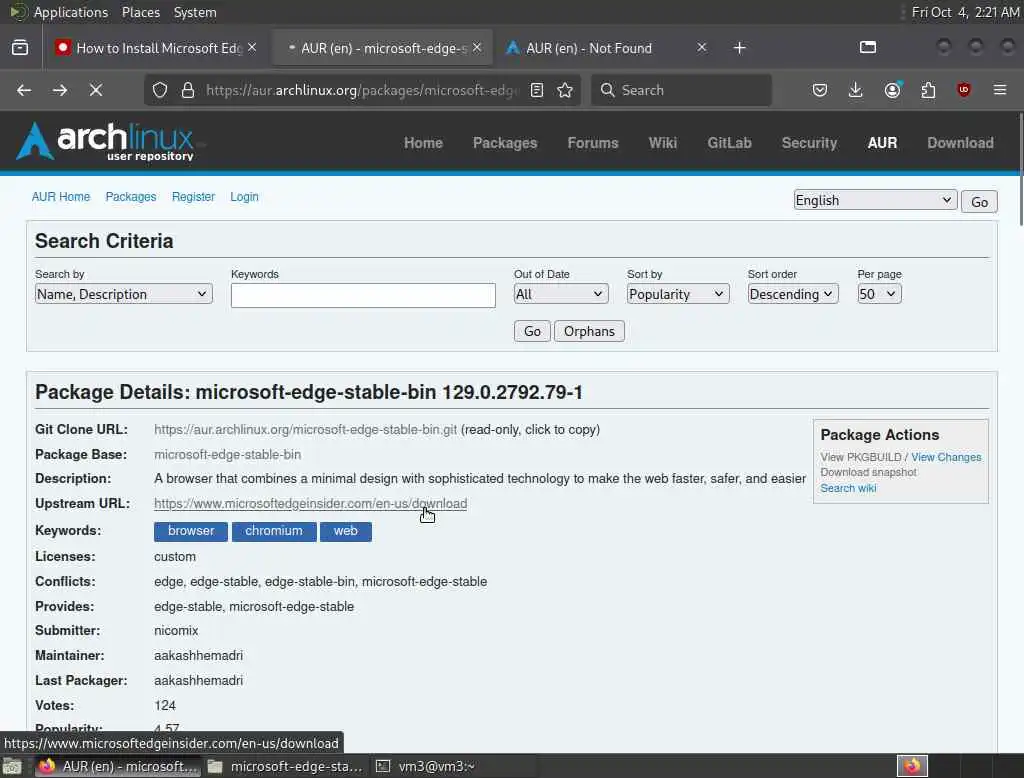1024x778 pixels.
Task: Close the AUR Not Found tab
Action: coord(701,48)
